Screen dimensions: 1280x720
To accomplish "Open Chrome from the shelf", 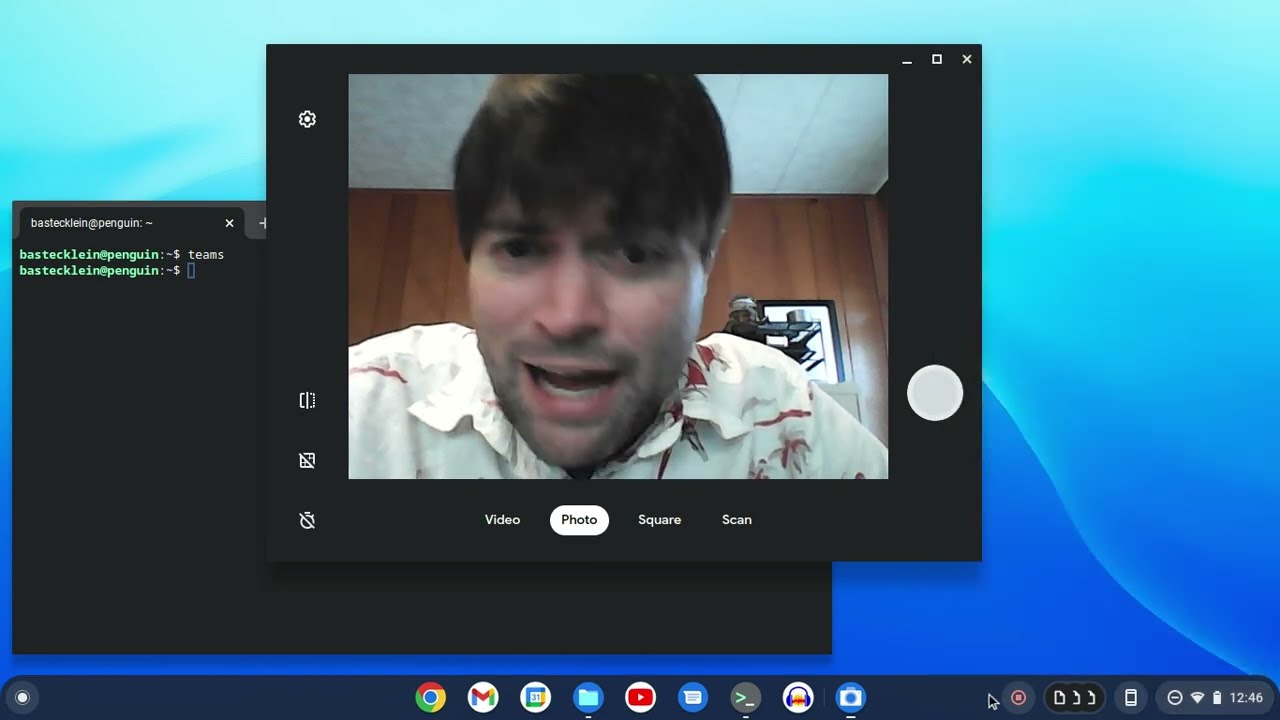I will (431, 698).
